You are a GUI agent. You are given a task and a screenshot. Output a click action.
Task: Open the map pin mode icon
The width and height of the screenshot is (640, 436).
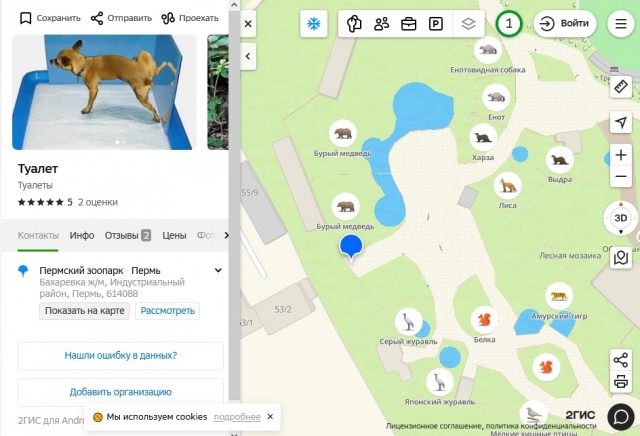point(621,258)
